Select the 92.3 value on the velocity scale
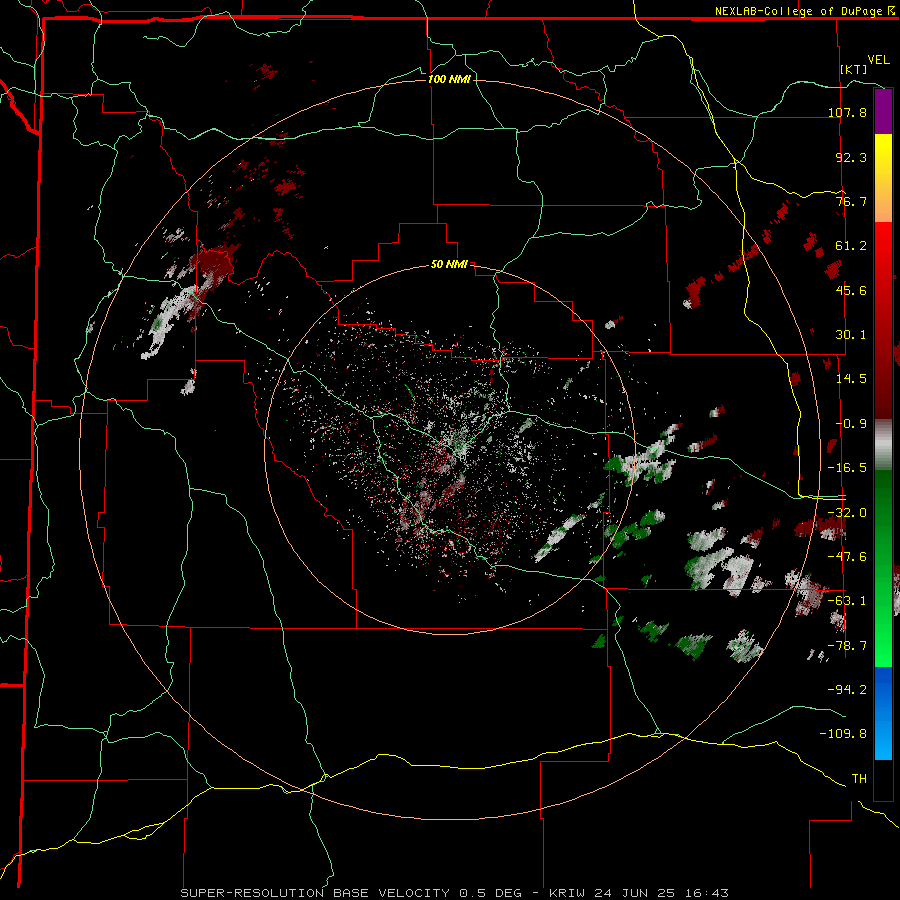Viewport: 900px width, 900px height. click(851, 157)
